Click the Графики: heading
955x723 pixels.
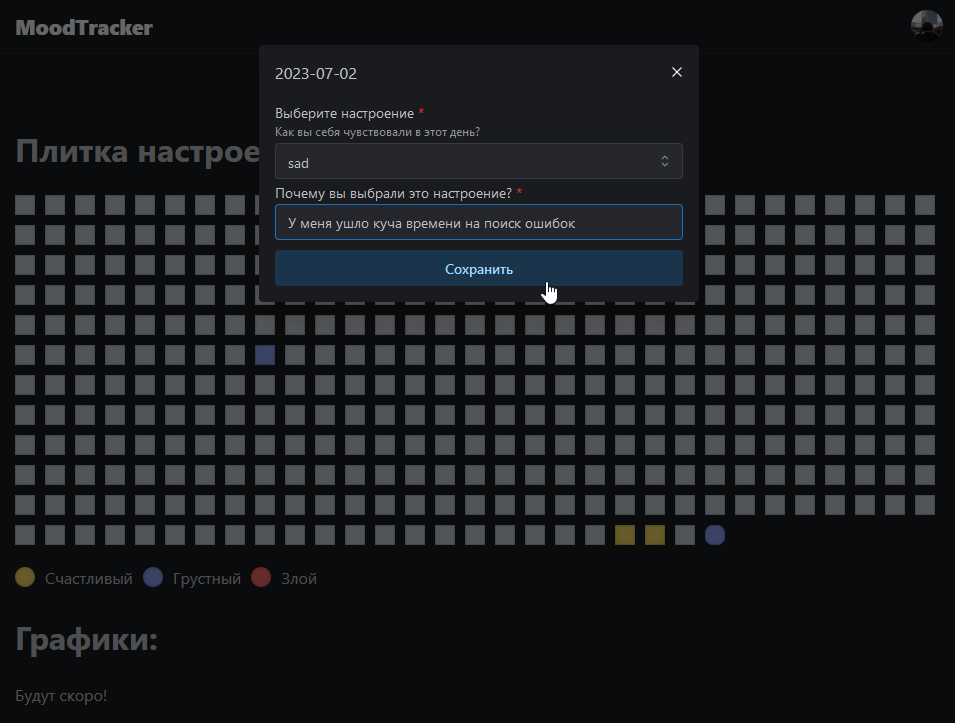pos(86,640)
